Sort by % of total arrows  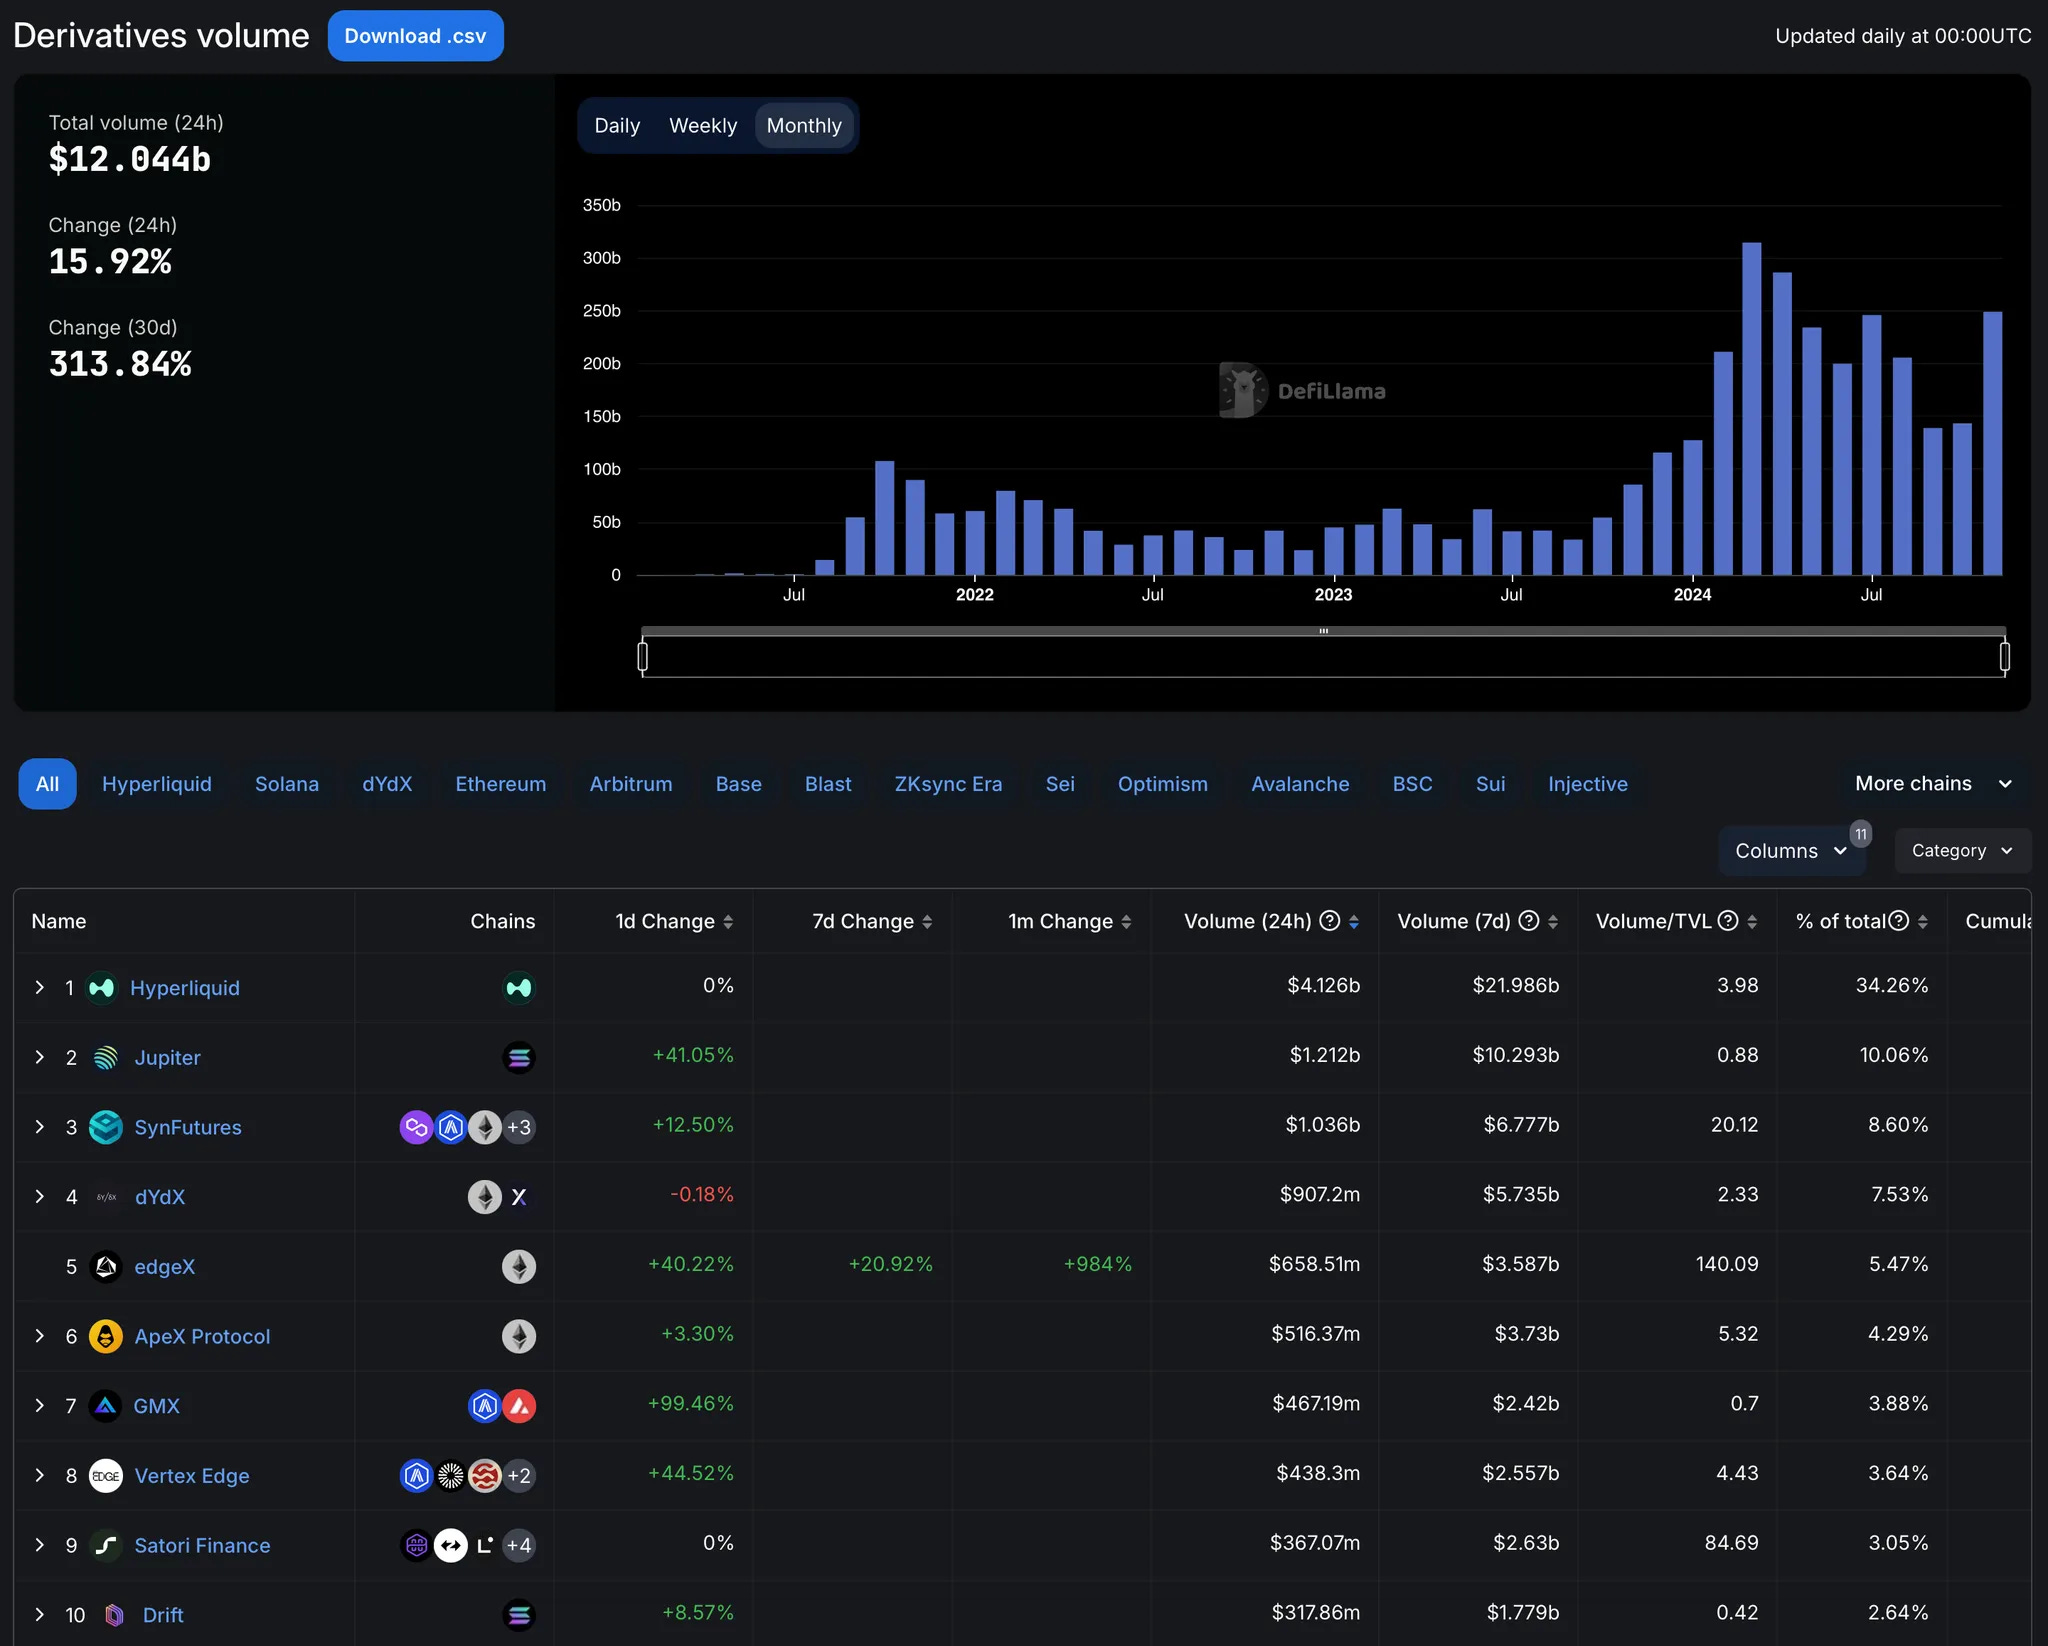[x=1923, y=922]
